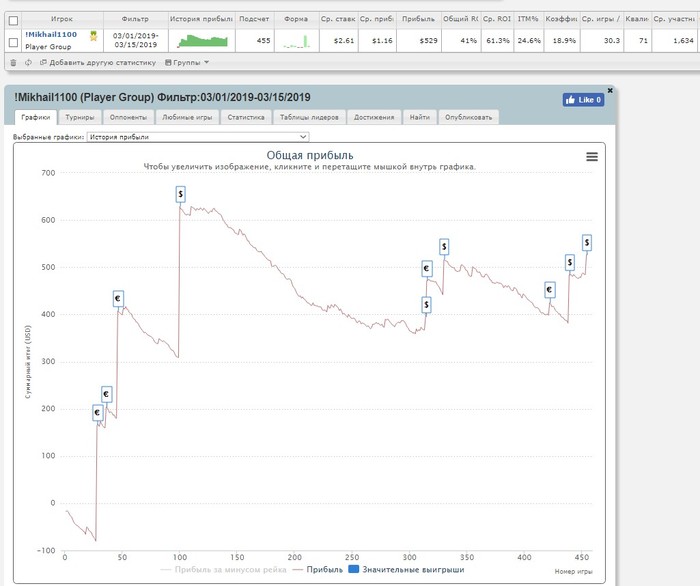Toggle the select-all checkbox in table header

coord(13,19)
